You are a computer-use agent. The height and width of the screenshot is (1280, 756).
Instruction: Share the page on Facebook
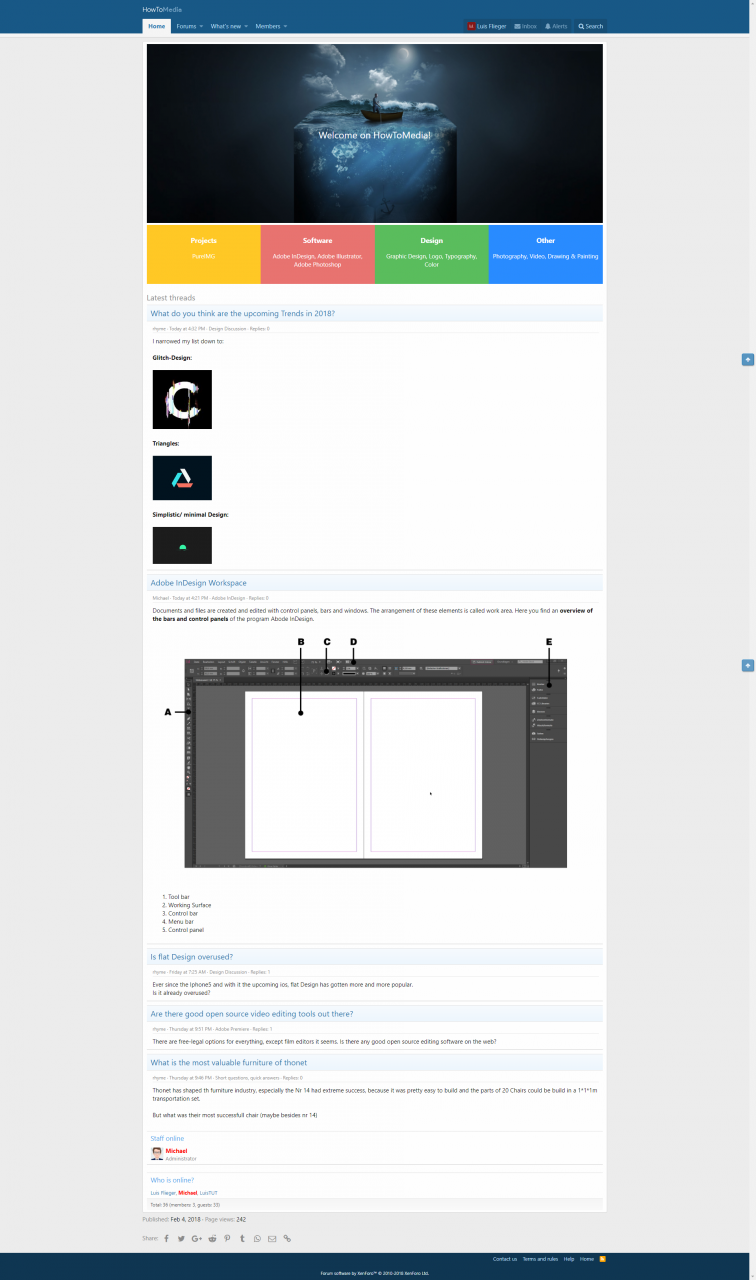166,1238
